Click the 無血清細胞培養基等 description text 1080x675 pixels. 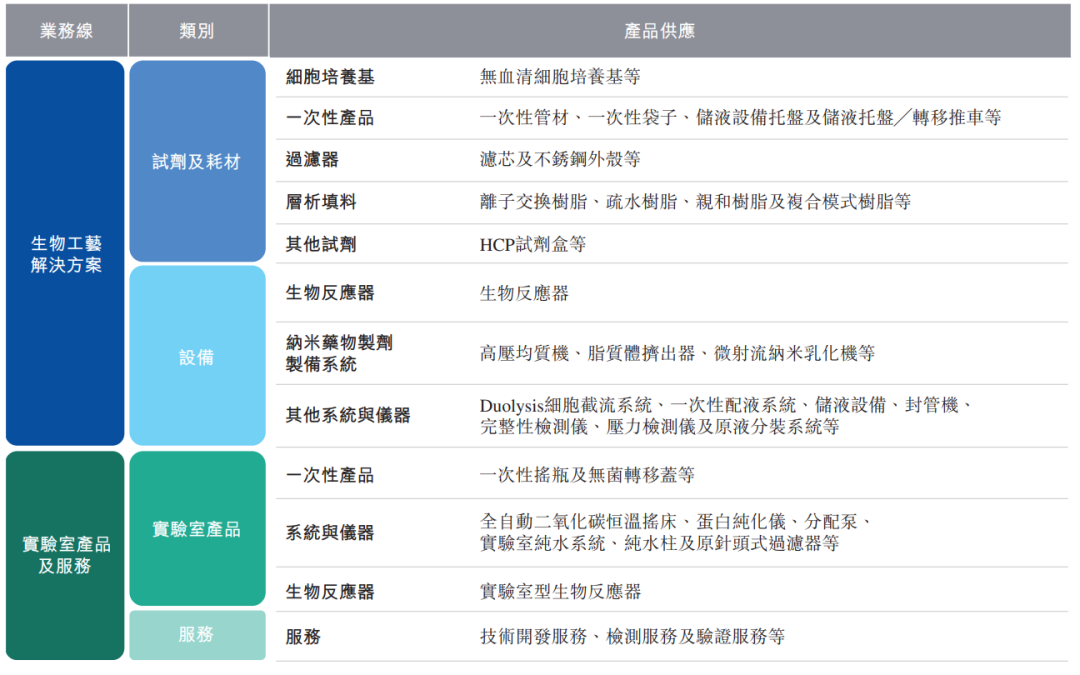click(x=560, y=77)
